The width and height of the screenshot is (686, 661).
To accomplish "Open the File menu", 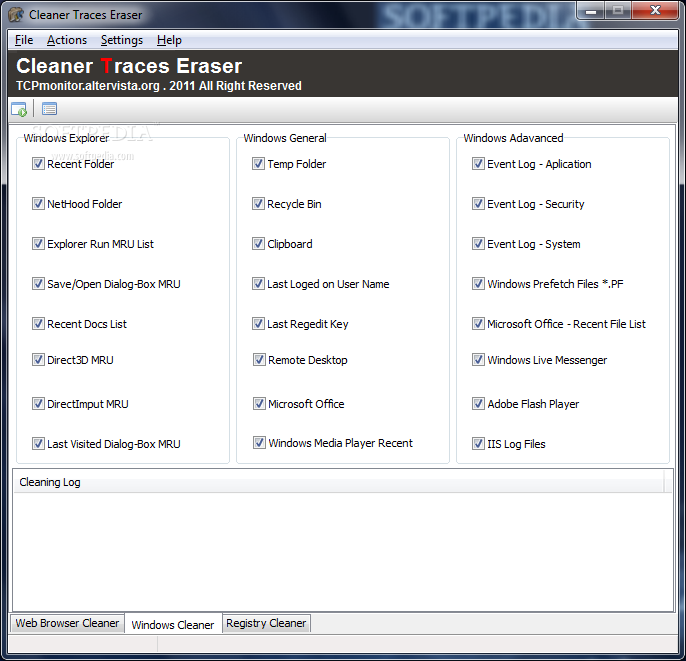I will (x=24, y=40).
